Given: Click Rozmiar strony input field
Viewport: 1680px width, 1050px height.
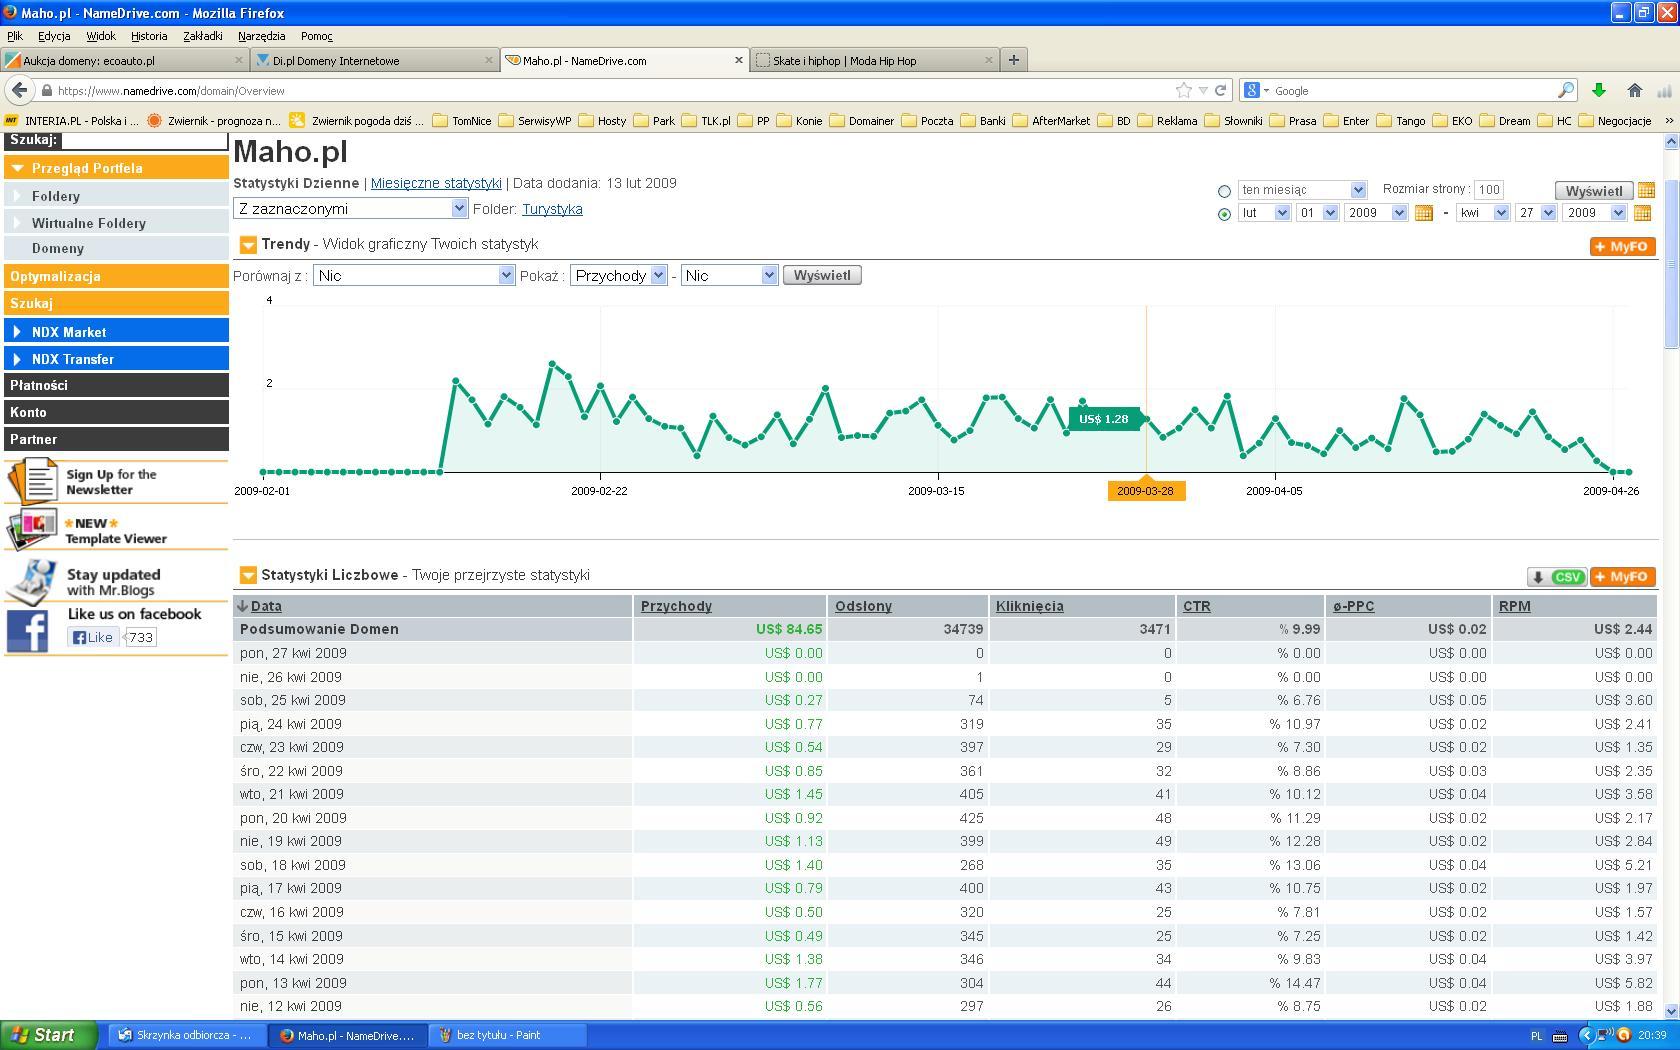Looking at the screenshot, I should click(x=1489, y=189).
